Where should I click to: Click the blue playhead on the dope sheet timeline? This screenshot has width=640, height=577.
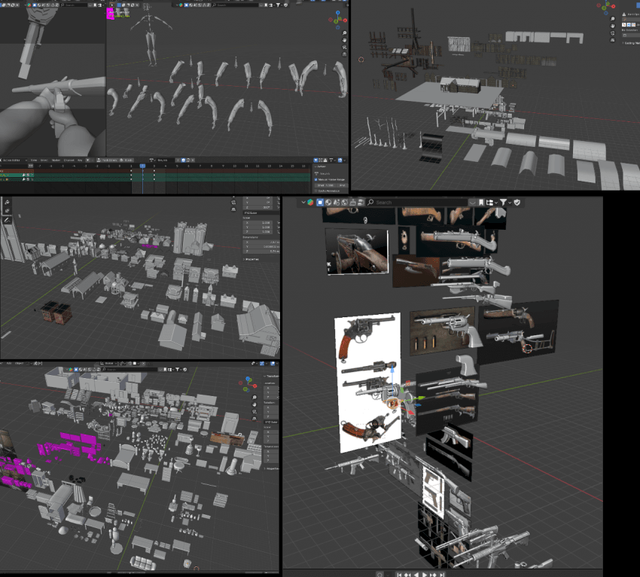pyautogui.click(x=142, y=166)
